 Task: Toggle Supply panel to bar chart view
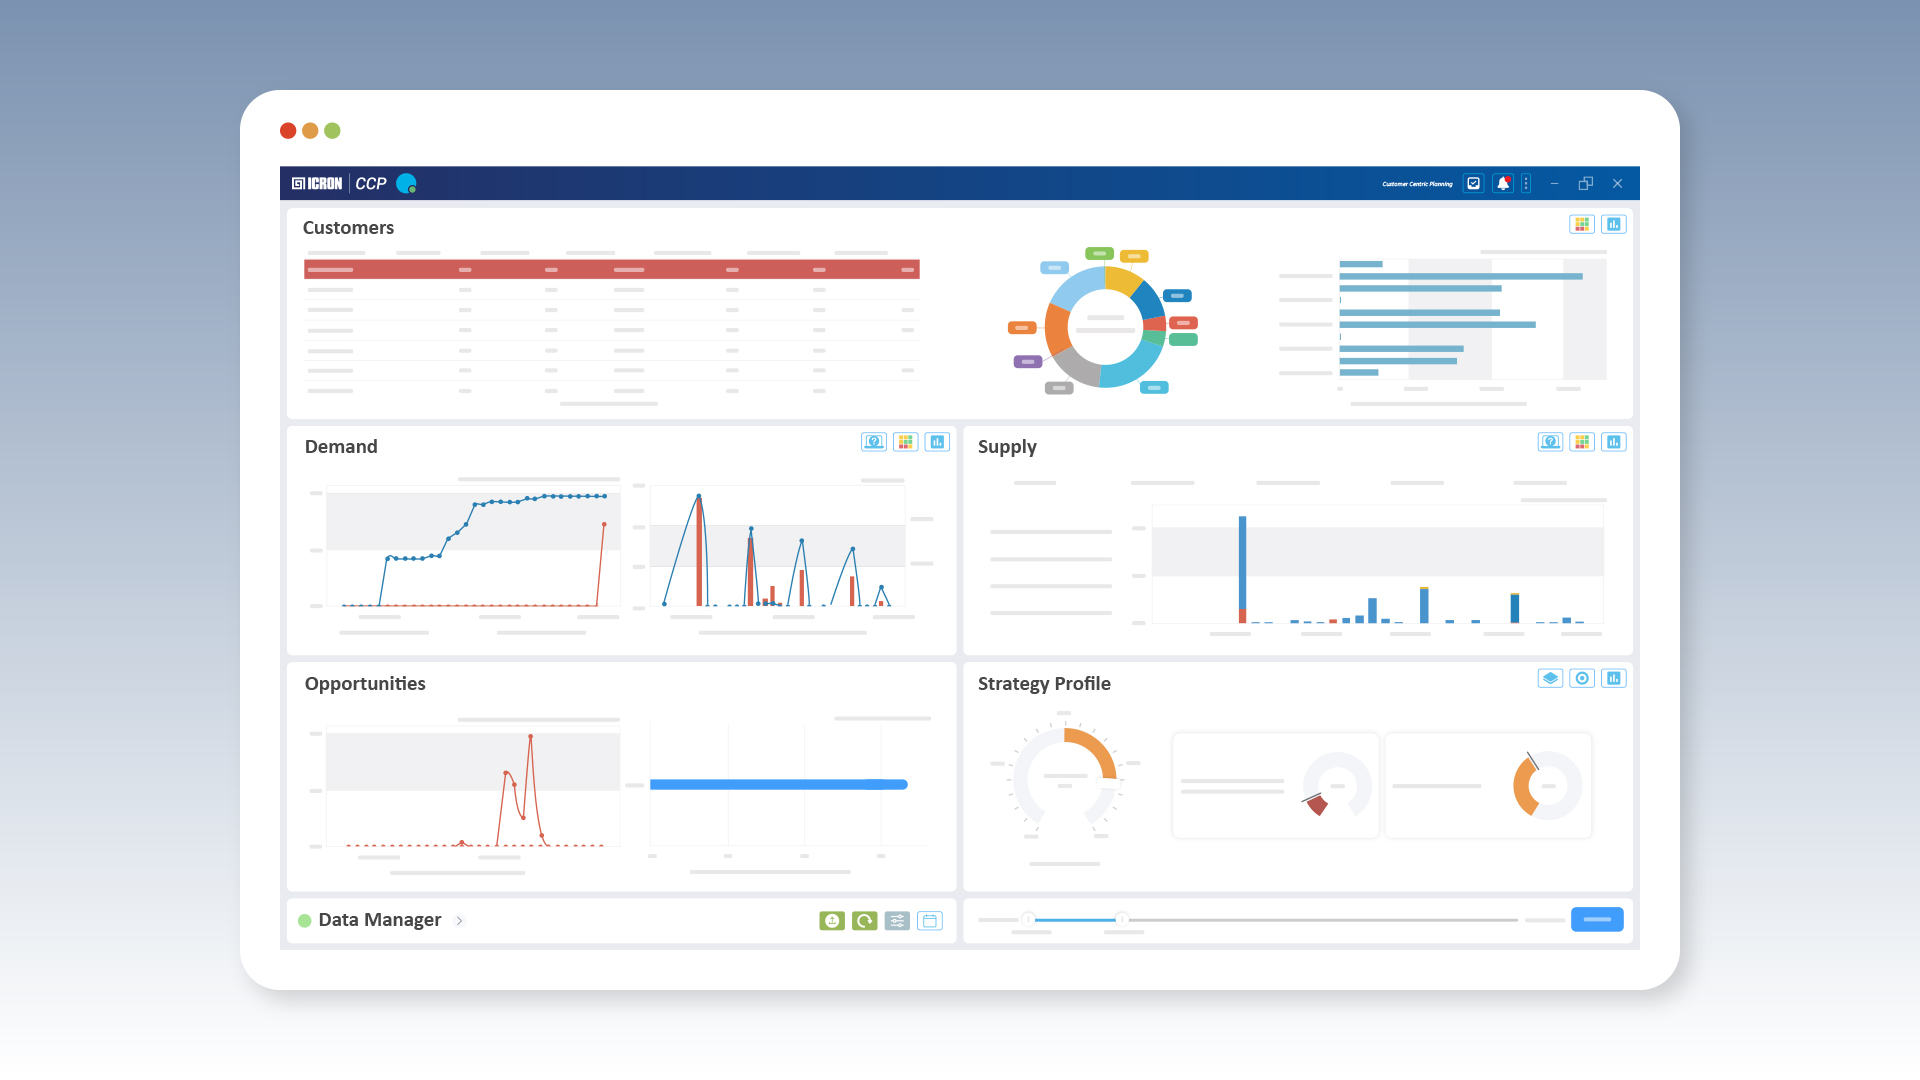(1614, 441)
